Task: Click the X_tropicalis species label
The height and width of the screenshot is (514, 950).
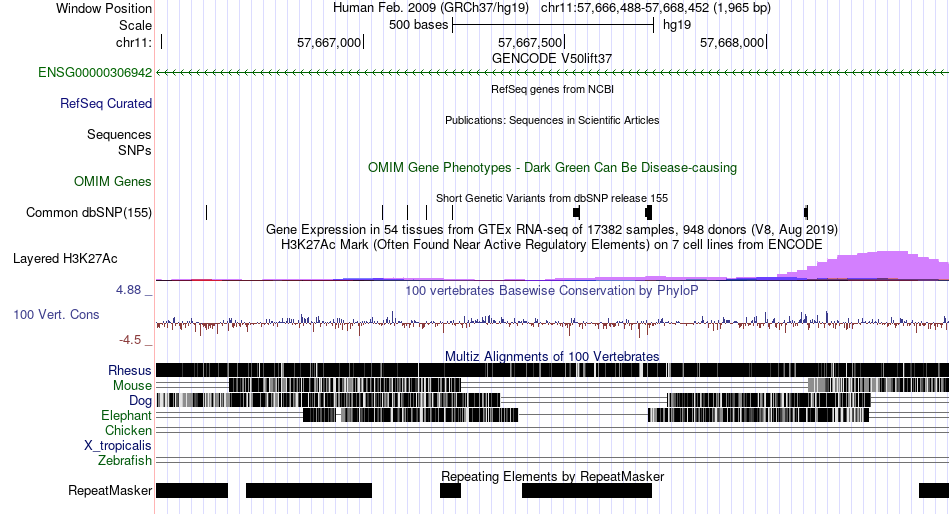Action: 118,446
